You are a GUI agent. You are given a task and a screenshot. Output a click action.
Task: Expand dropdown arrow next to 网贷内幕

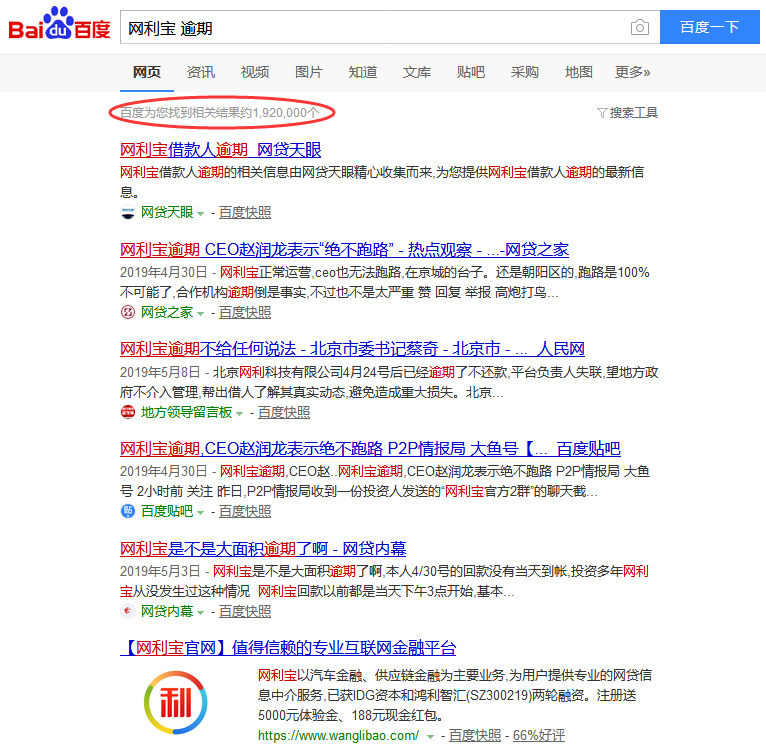(x=200, y=612)
